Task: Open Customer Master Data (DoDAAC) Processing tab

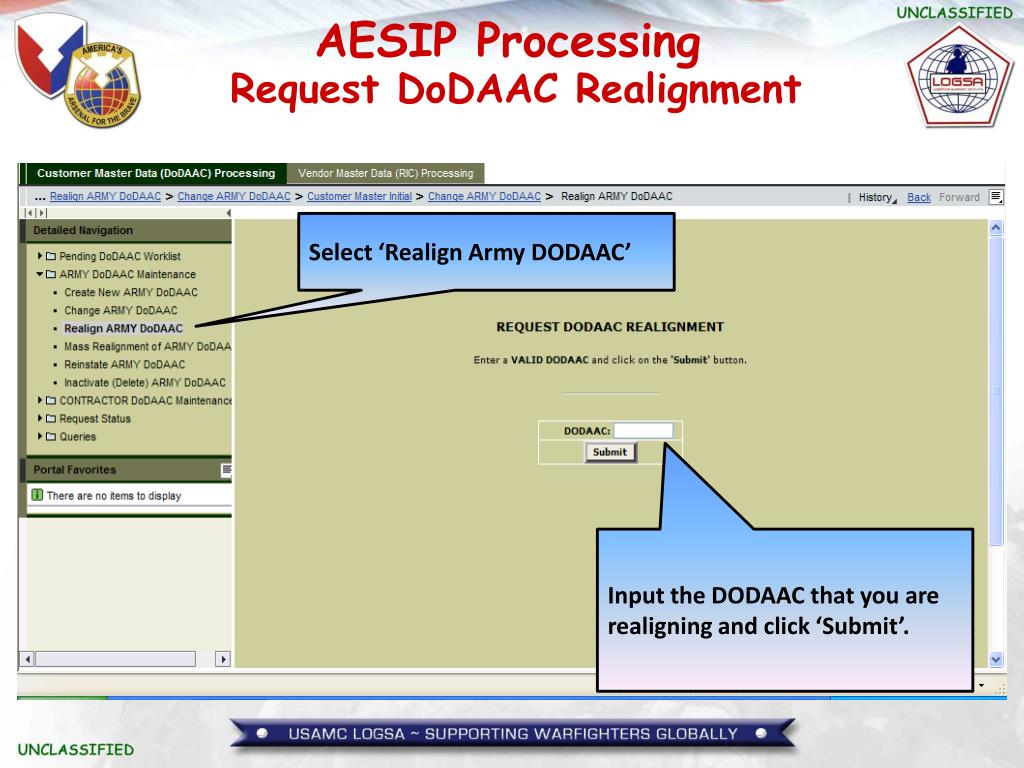Action: tap(156, 174)
